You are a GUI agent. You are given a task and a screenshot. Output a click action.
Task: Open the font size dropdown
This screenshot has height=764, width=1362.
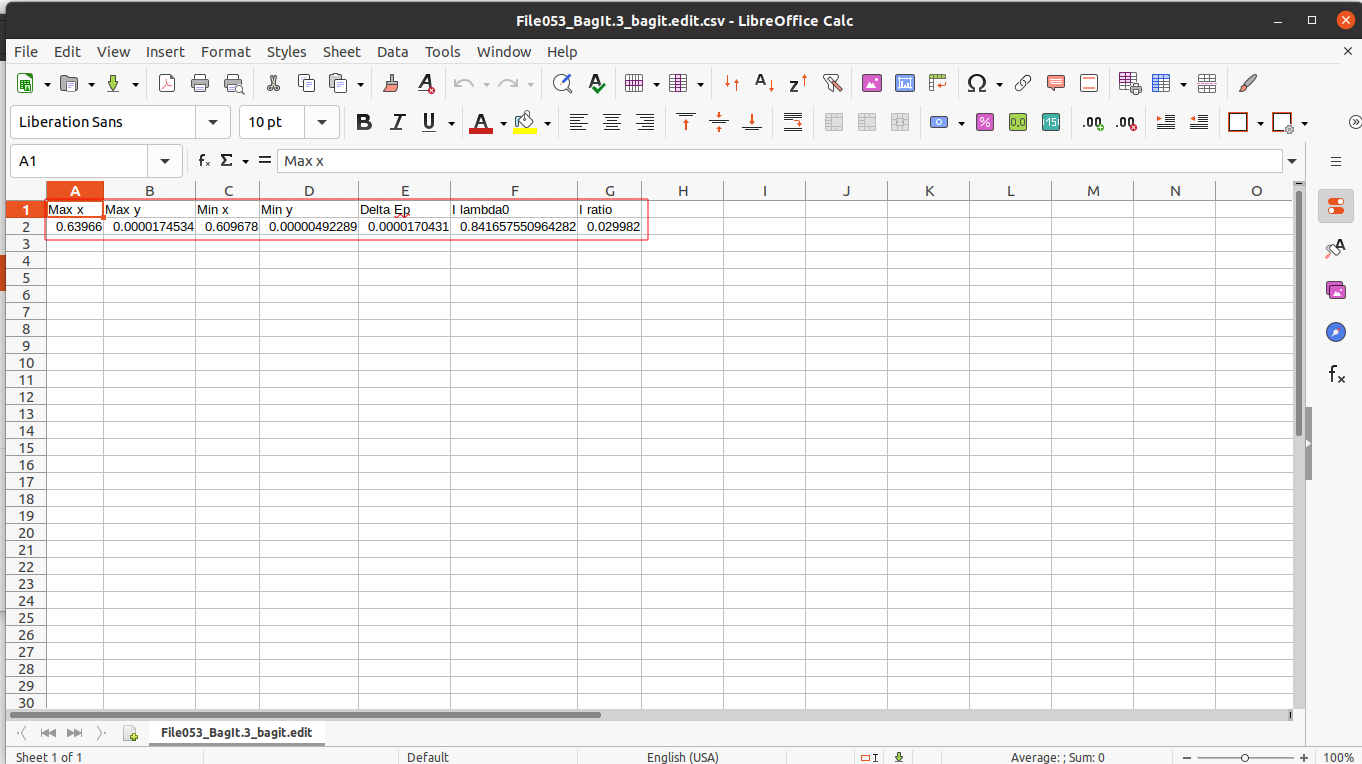pos(321,122)
